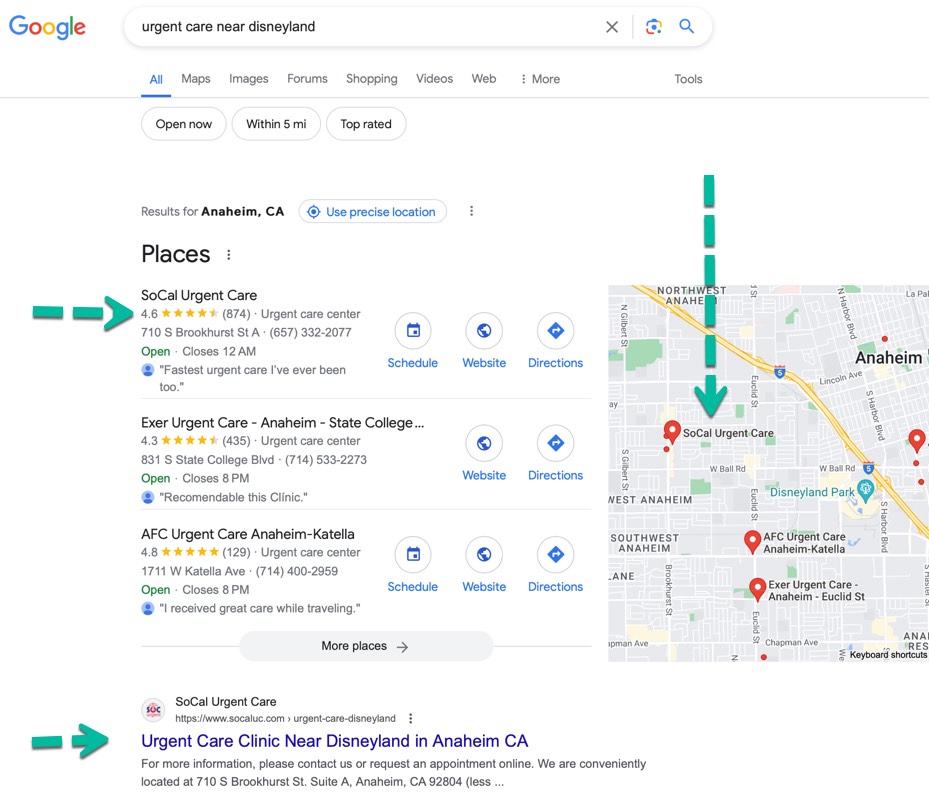929x804 pixels.
Task: Open the Exer Urgent Care State College listing
Action: click(283, 422)
